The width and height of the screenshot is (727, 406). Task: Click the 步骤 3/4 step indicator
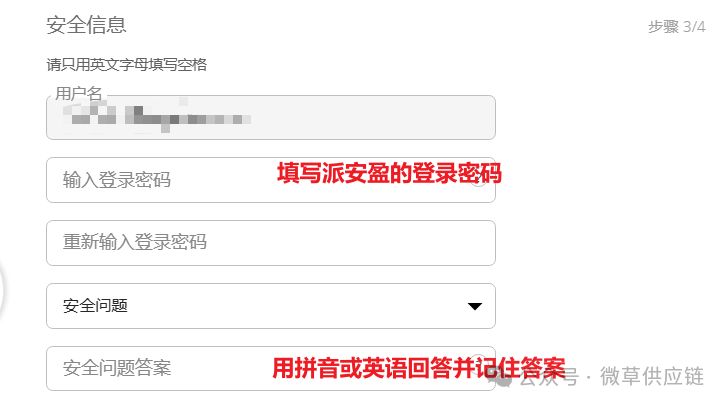(x=676, y=26)
